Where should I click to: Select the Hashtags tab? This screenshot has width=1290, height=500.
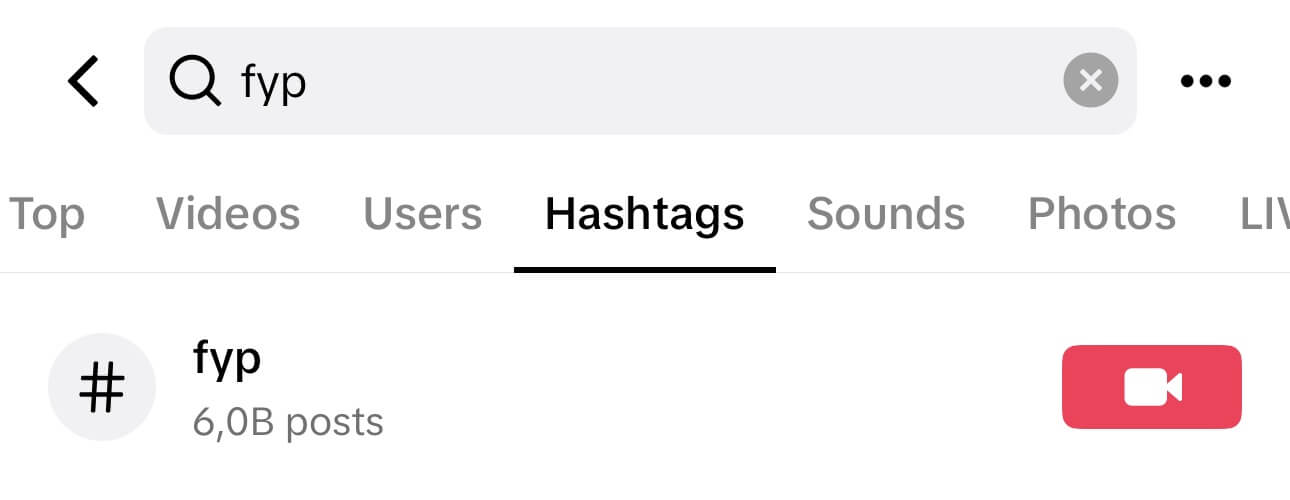(x=645, y=214)
